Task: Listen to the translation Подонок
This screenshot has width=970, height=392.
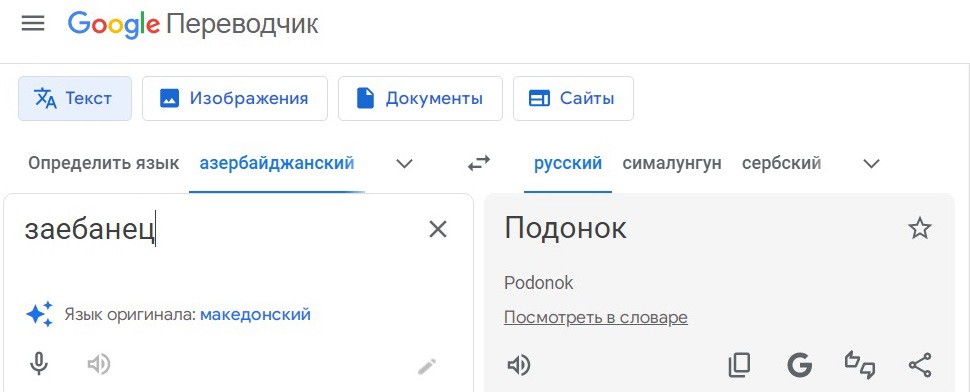Action: pos(518,366)
